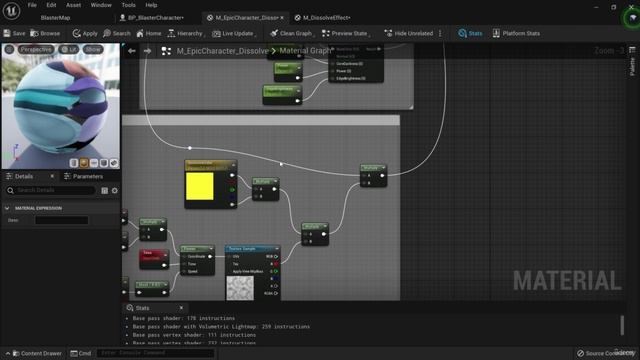640x360 pixels.
Task: Open the Edit menu
Action: 51,5
